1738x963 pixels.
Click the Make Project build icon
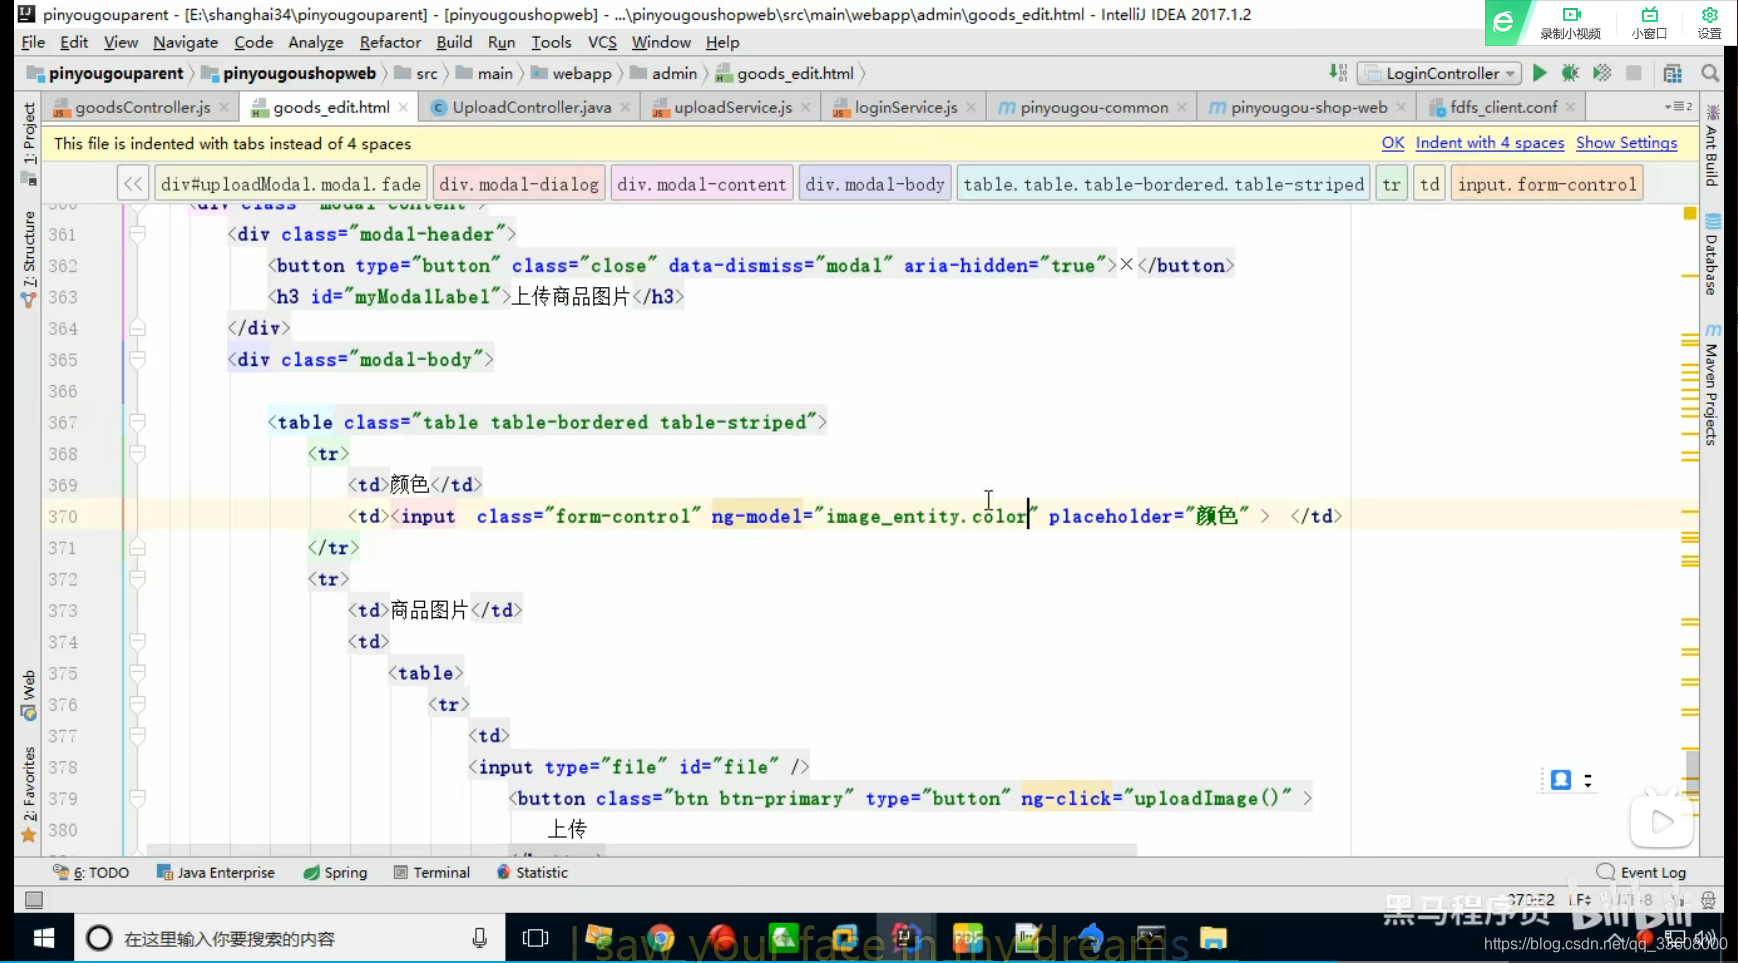coord(1338,73)
